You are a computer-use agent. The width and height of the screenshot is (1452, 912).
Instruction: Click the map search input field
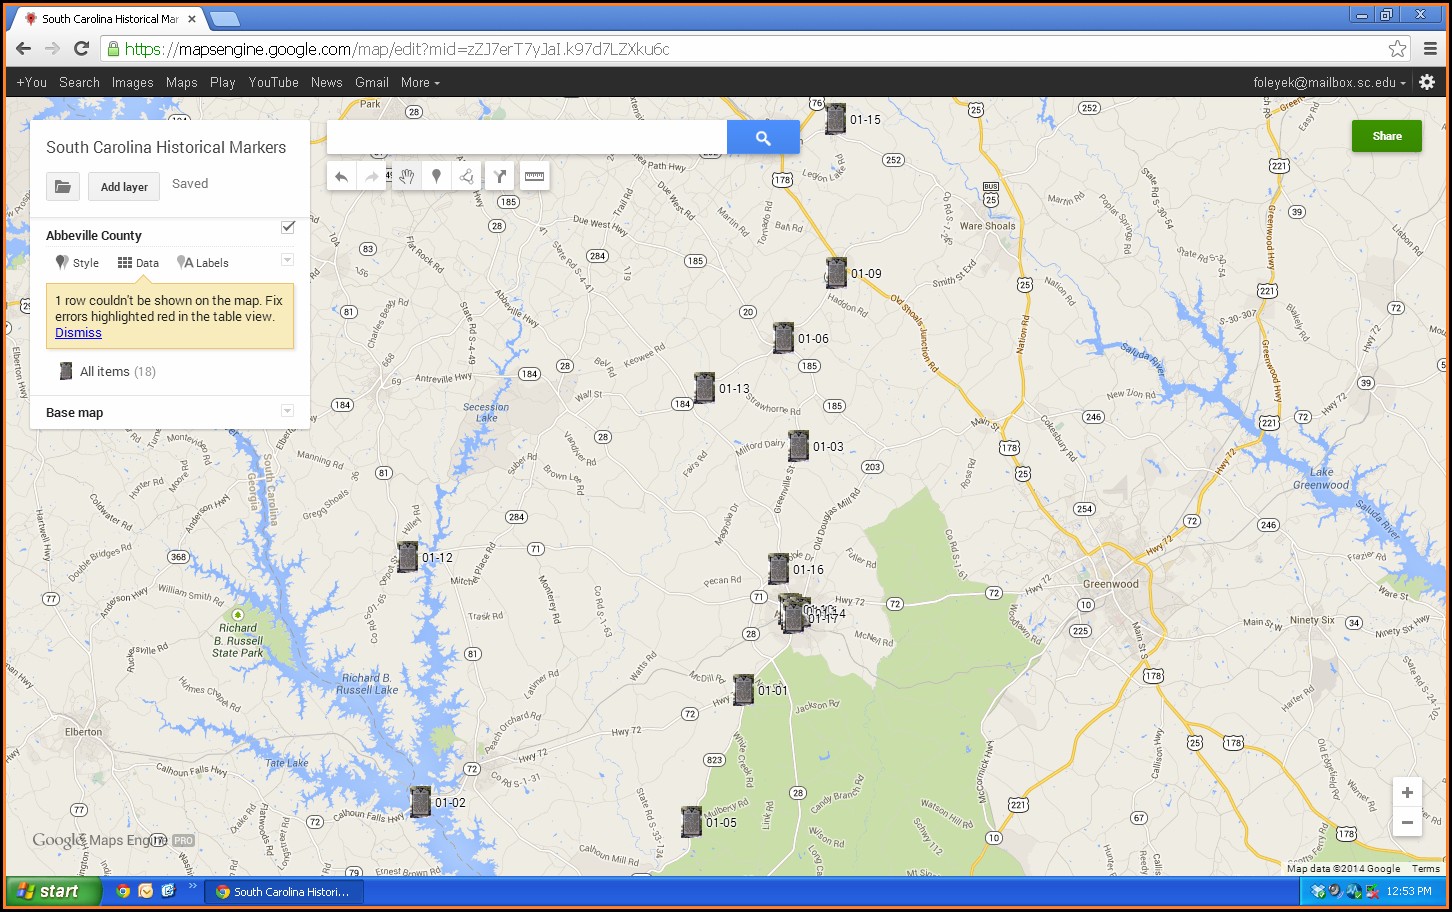coord(526,138)
